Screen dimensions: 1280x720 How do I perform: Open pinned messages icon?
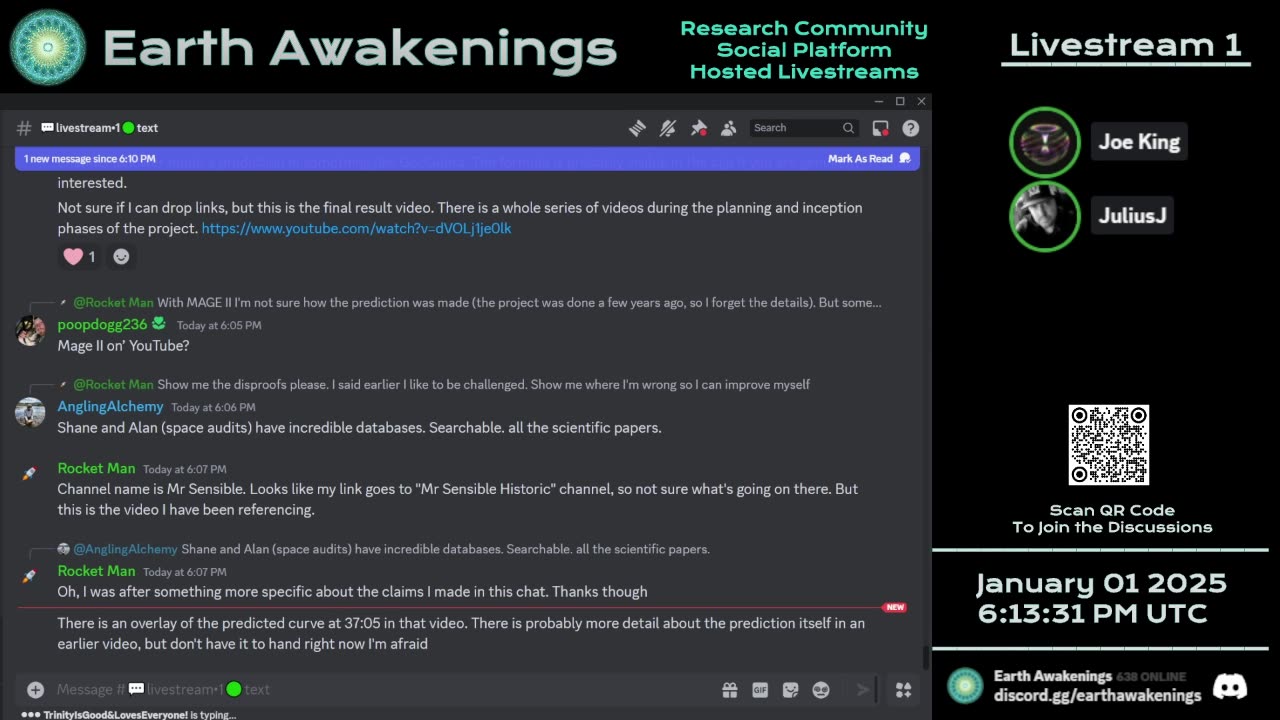pyautogui.click(x=699, y=128)
